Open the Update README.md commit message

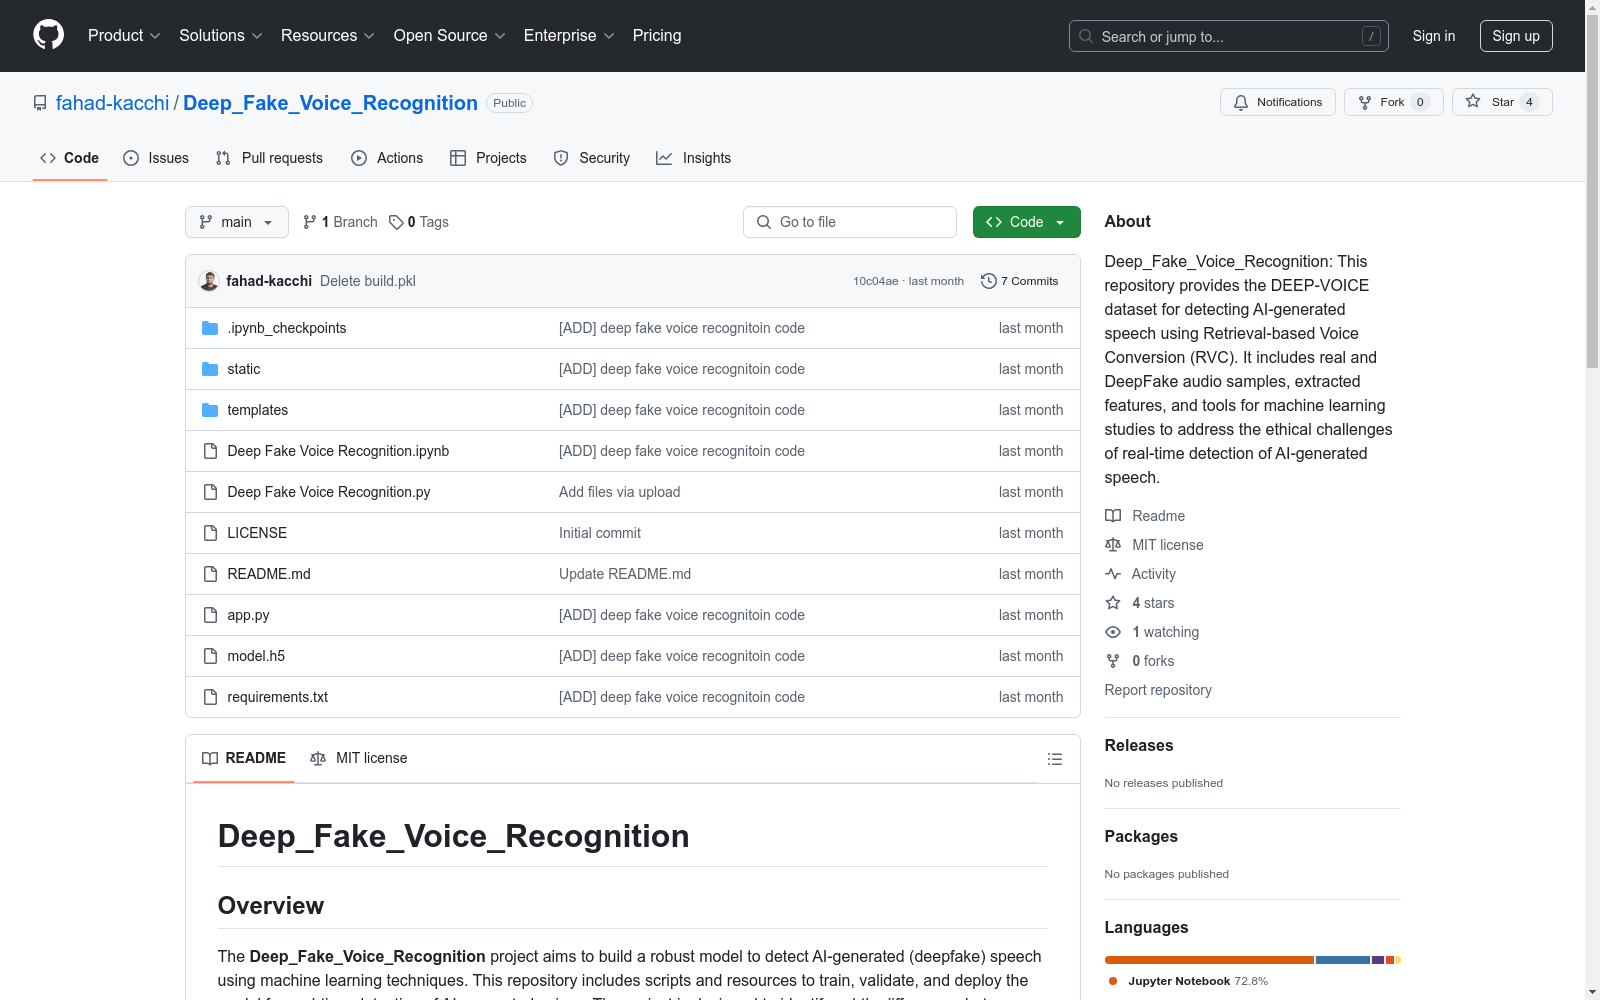pos(625,574)
